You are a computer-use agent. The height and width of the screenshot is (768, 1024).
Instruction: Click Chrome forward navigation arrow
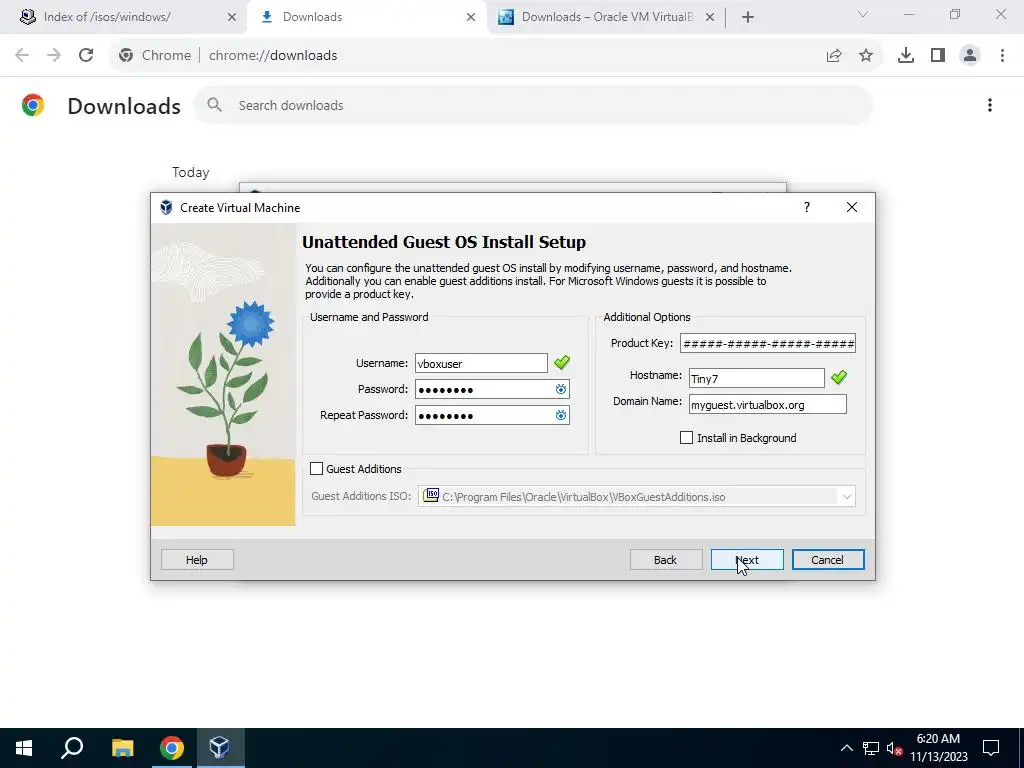point(54,55)
